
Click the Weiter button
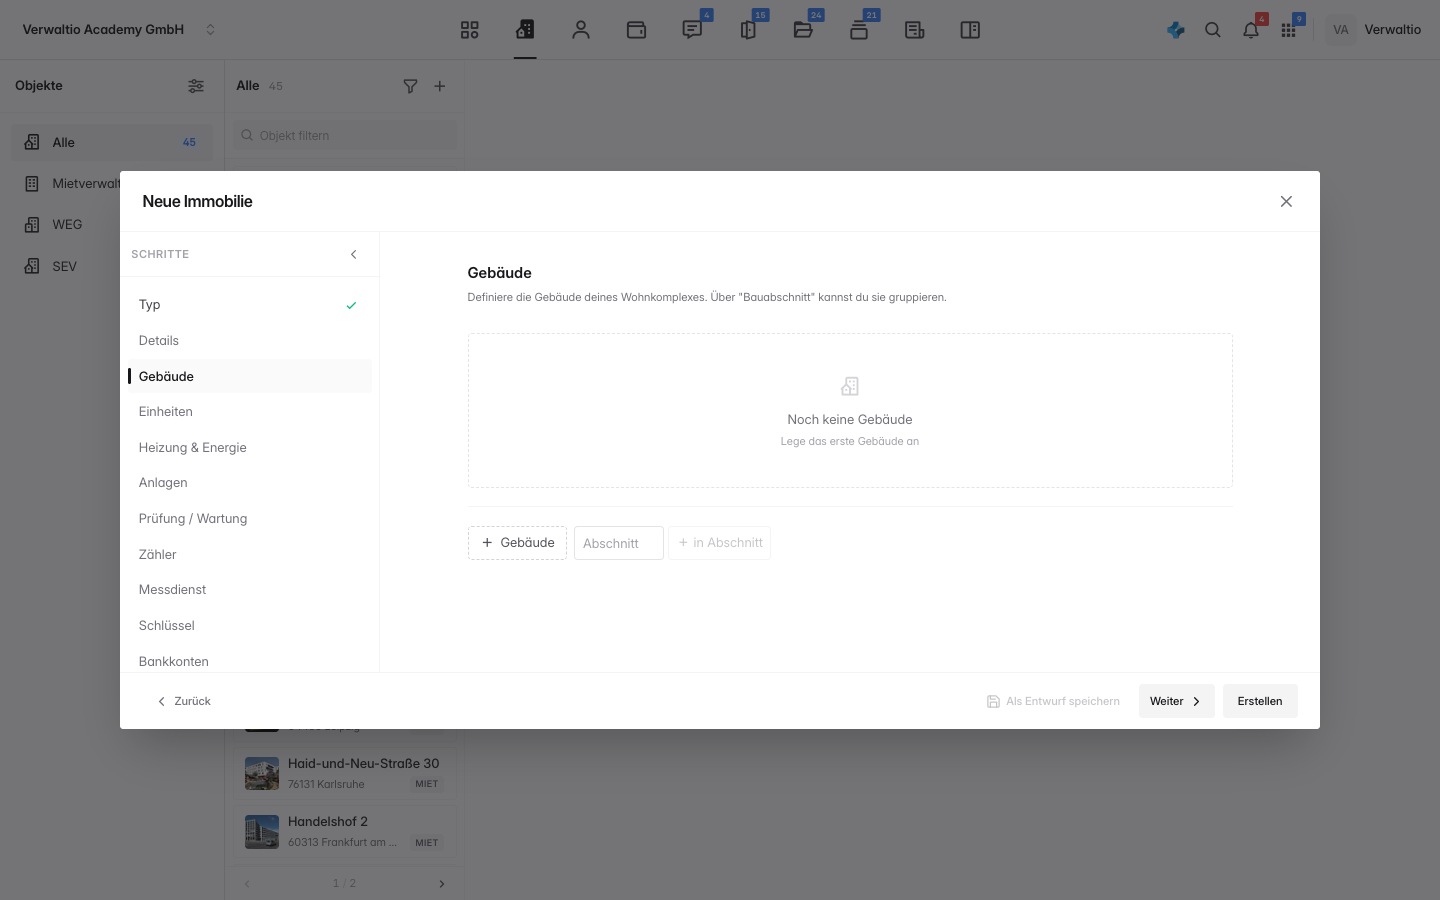(1176, 701)
